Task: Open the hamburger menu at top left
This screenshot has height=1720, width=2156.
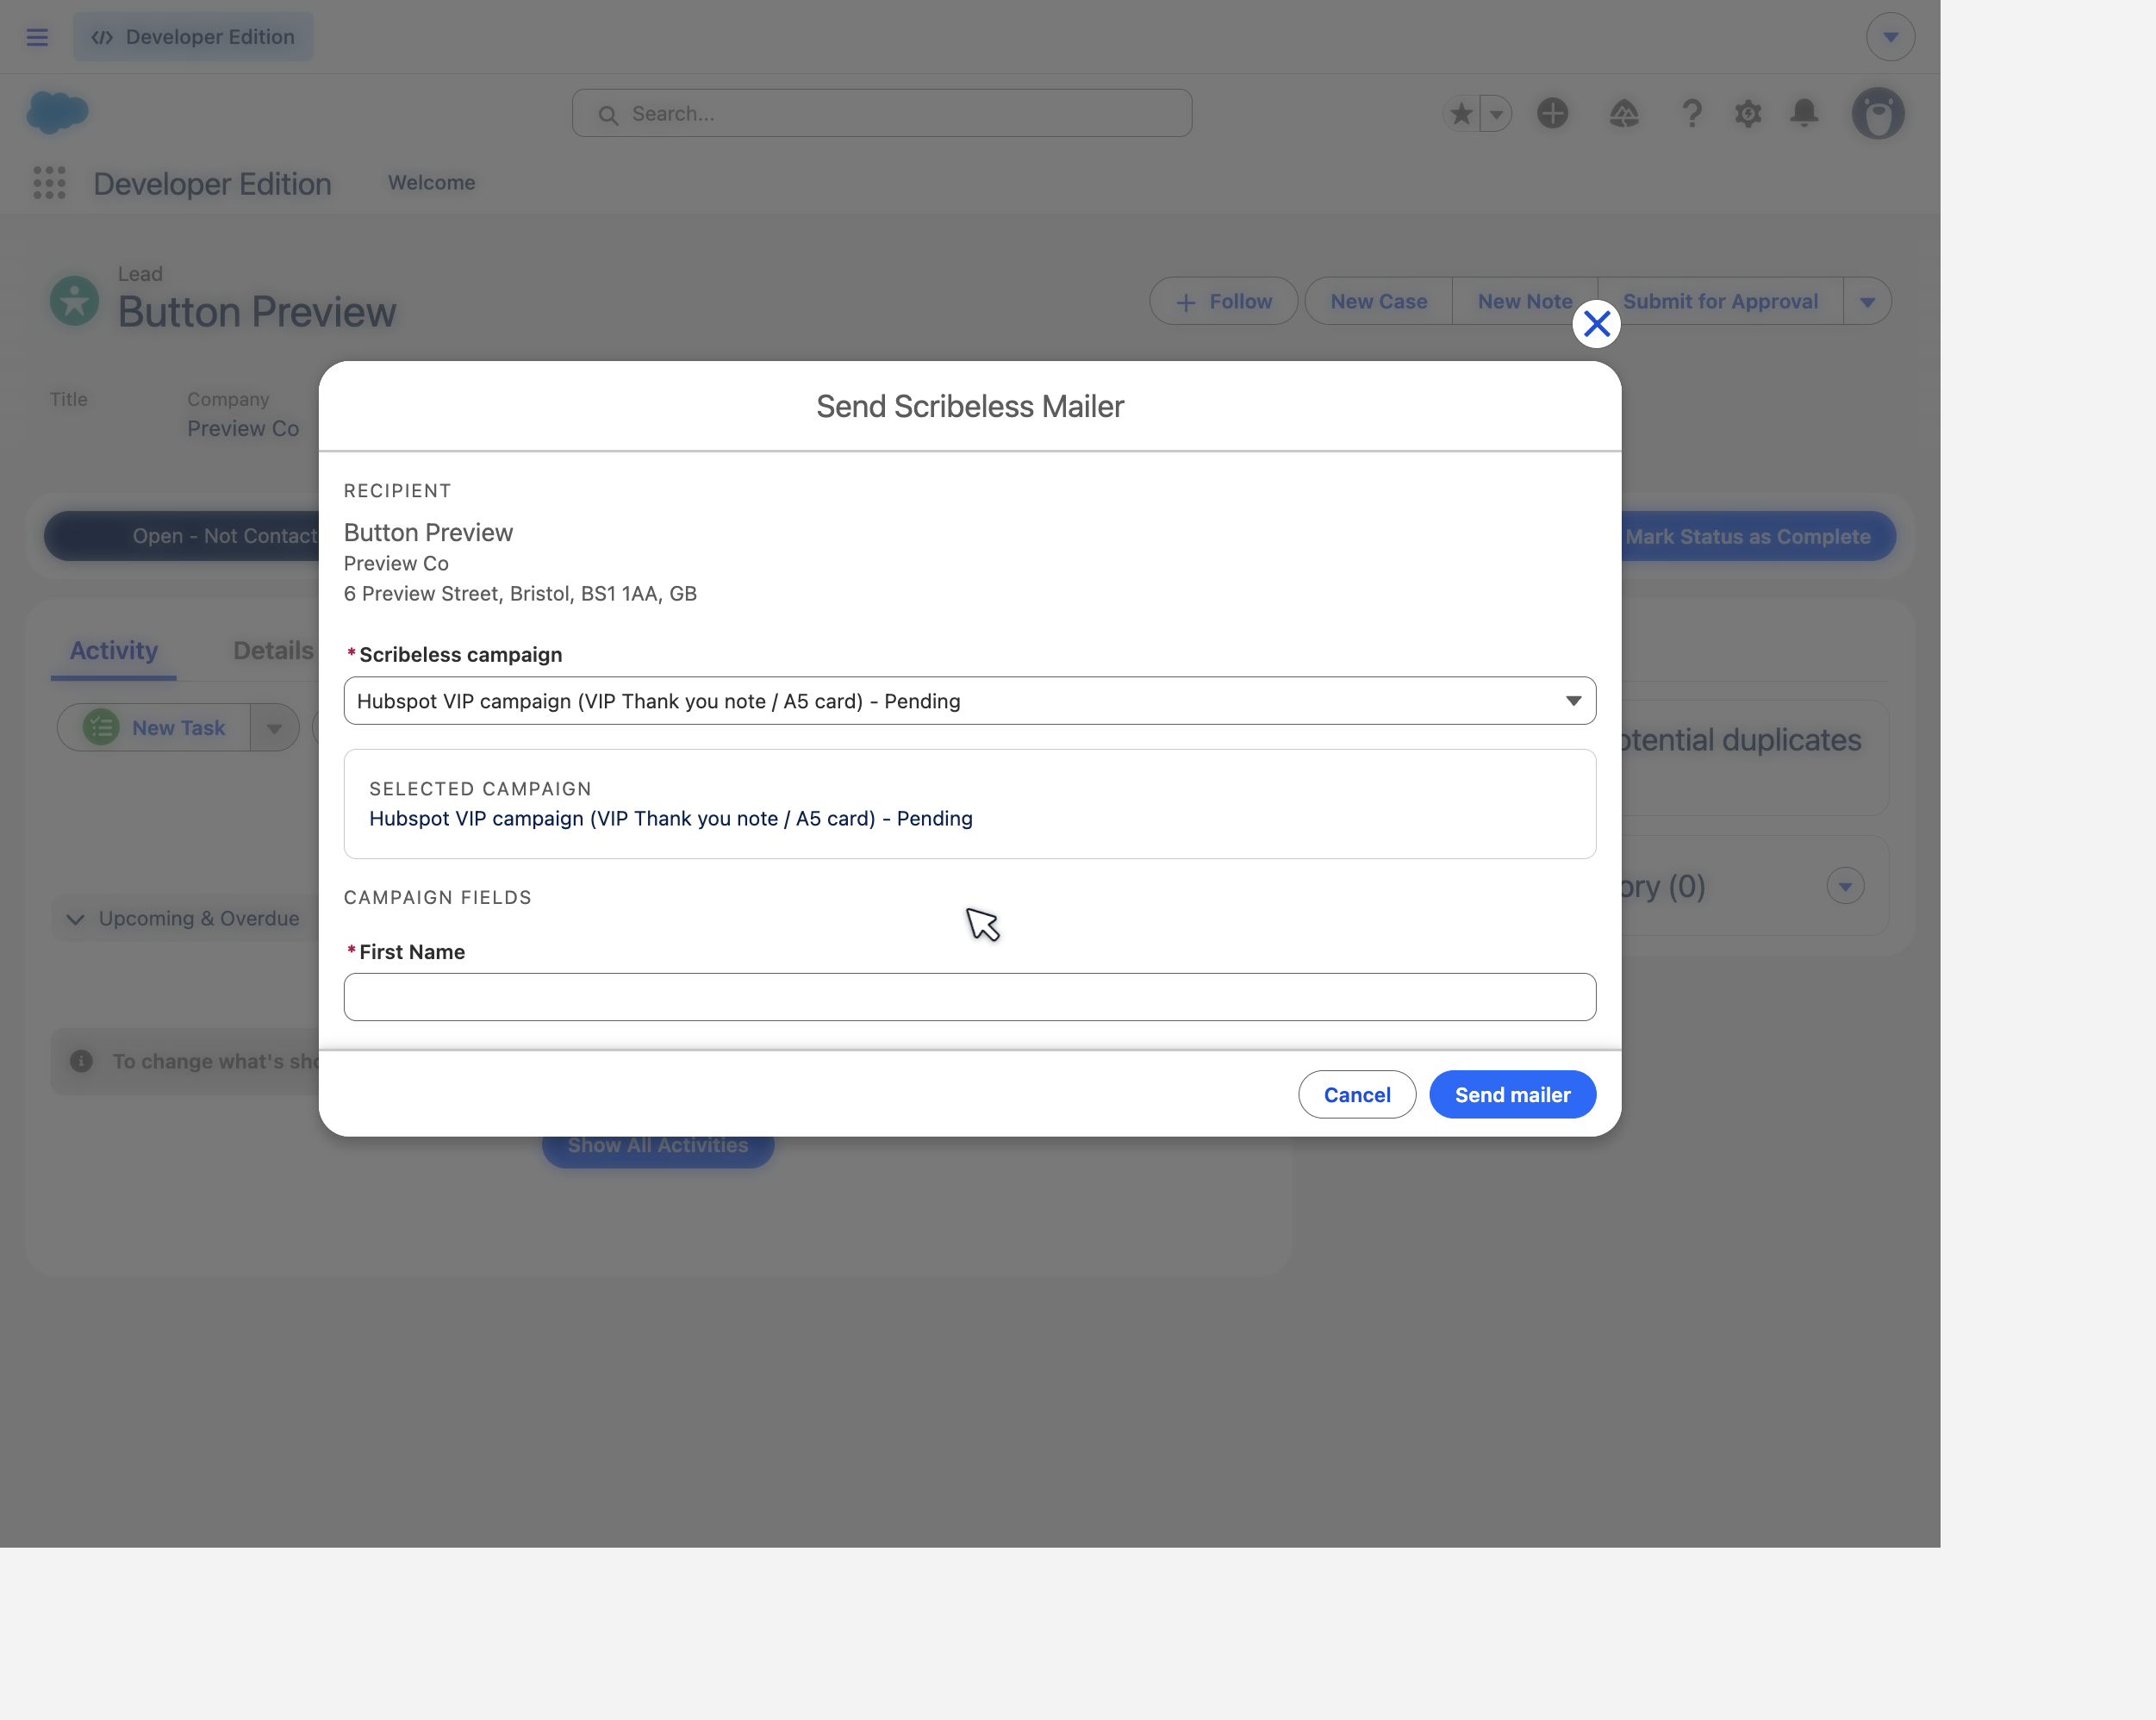Action: point(37,37)
